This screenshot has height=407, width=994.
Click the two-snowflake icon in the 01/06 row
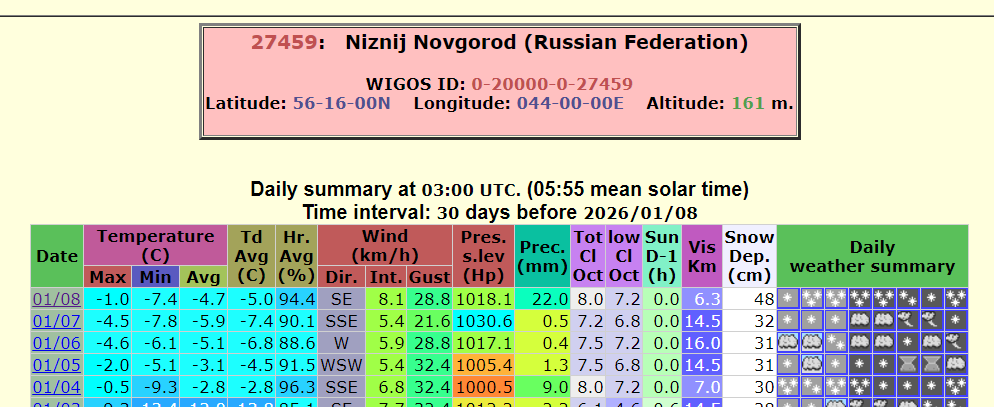[836, 342]
